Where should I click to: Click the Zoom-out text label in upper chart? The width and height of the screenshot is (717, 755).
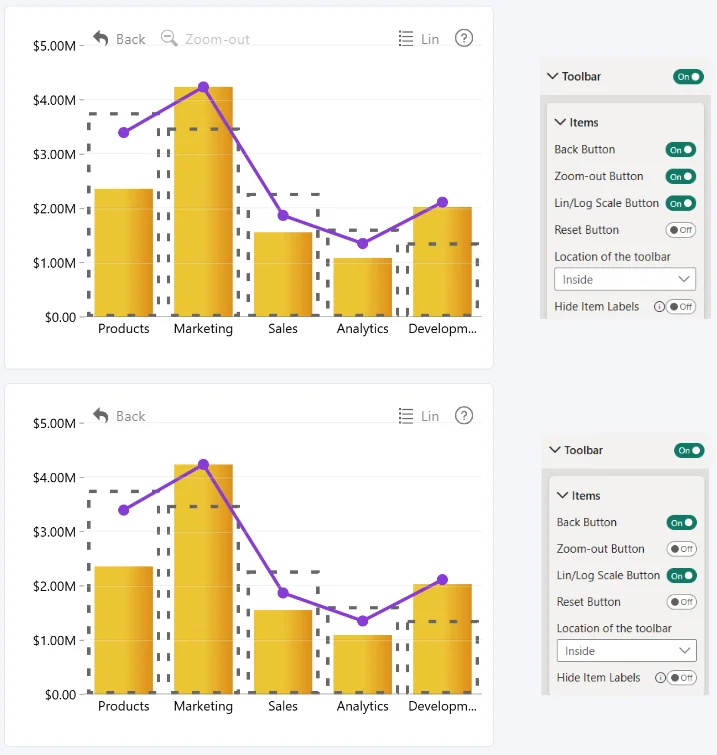point(217,39)
